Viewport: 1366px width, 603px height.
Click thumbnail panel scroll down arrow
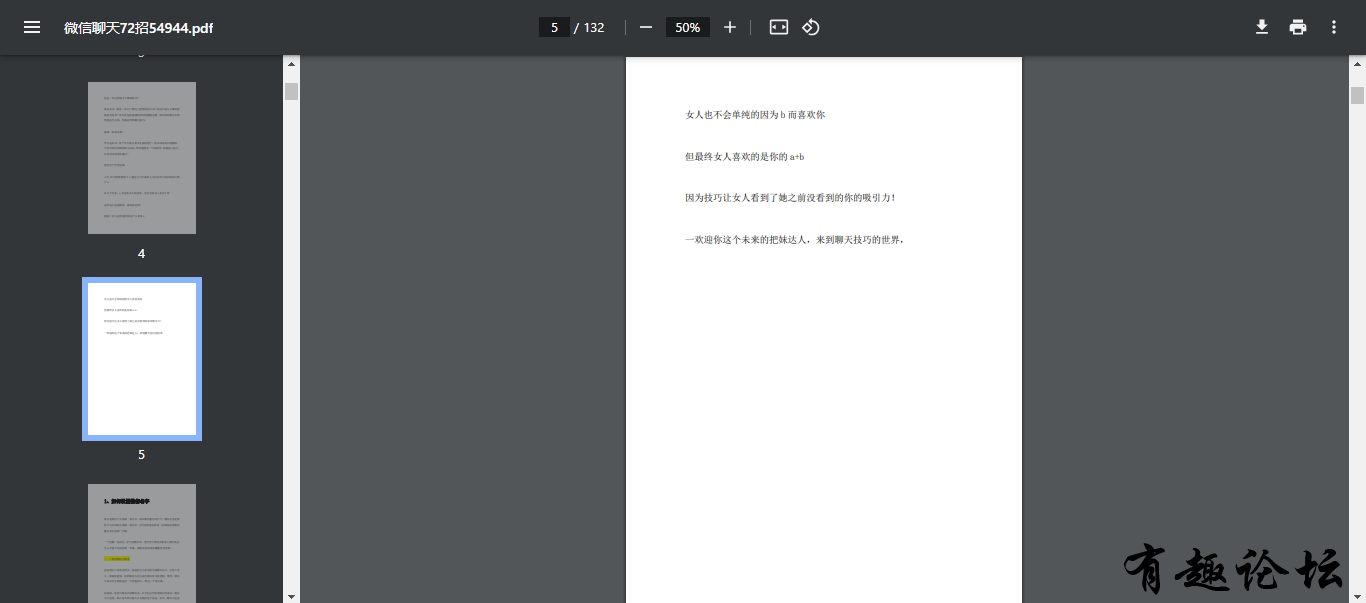click(x=291, y=596)
